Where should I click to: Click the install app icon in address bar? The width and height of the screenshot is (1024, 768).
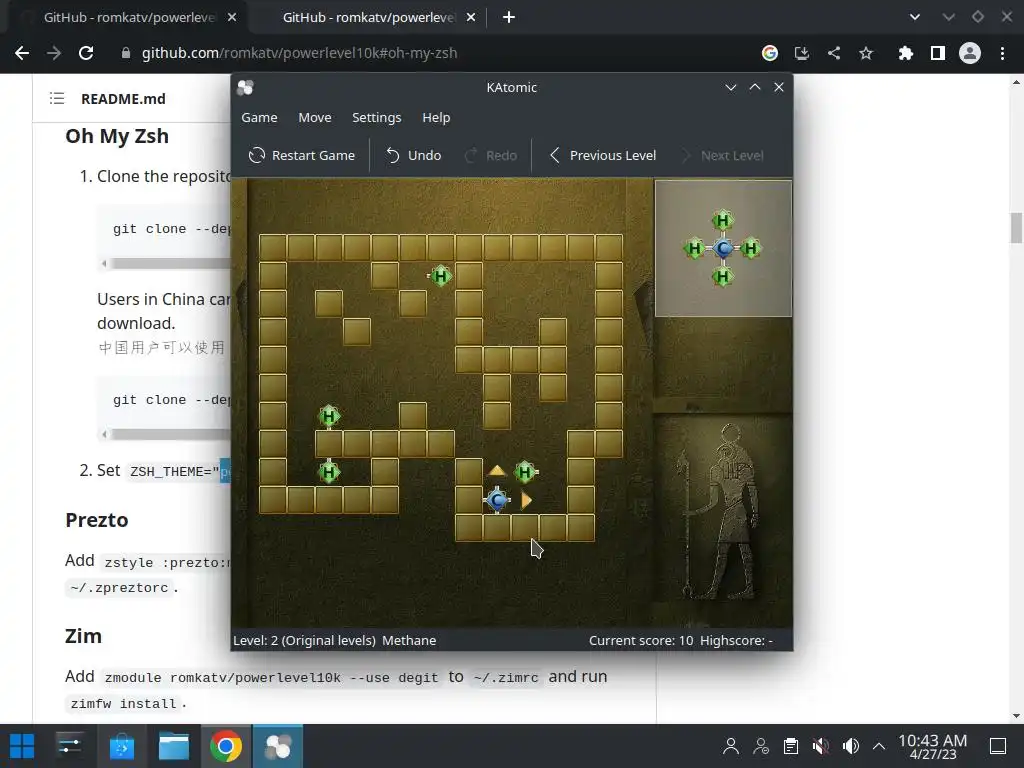coord(802,54)
